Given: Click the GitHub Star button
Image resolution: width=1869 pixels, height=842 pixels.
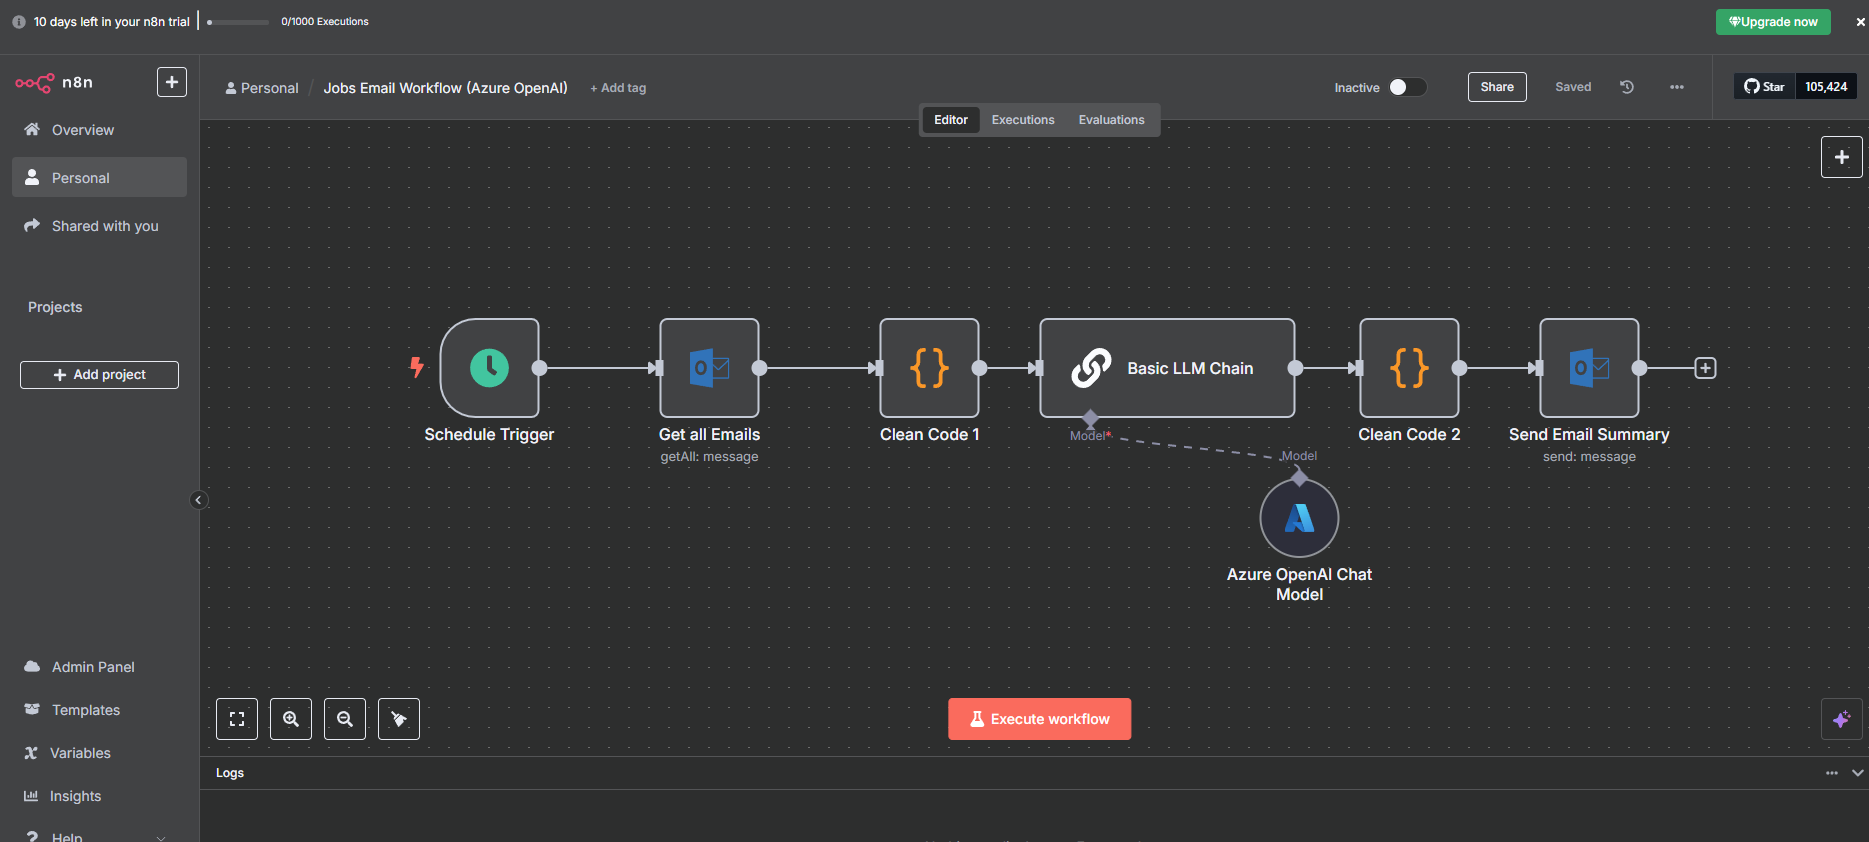Looking at the screenshot, I should pyautogui.click(x=1765, y=87).
